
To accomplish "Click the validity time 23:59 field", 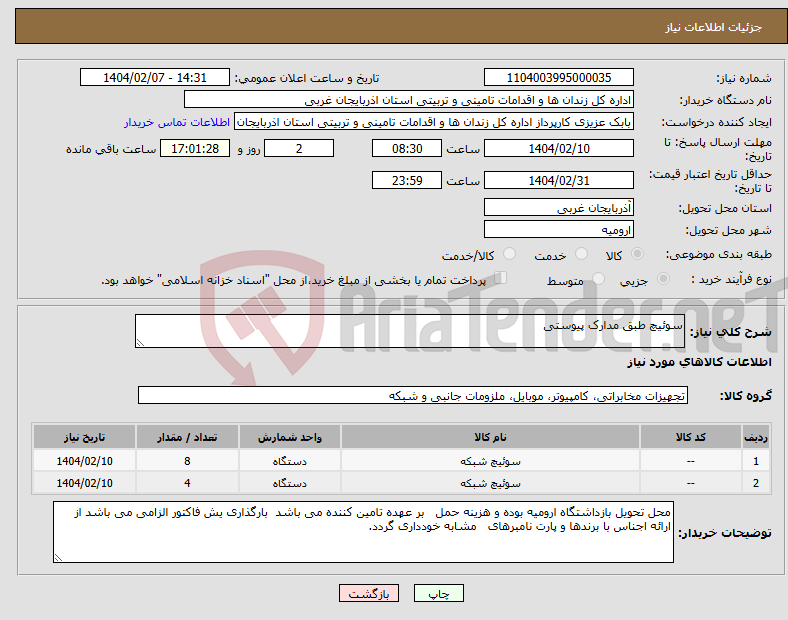I will tap(407, 180).
